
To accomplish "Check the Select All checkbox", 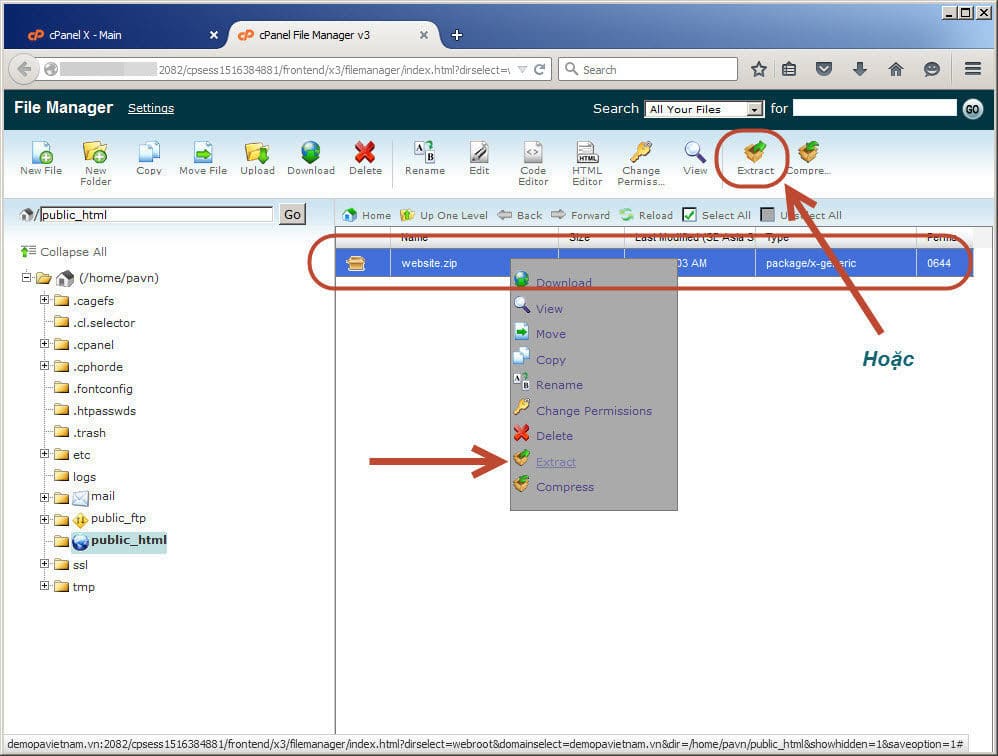I will [689, 215].
